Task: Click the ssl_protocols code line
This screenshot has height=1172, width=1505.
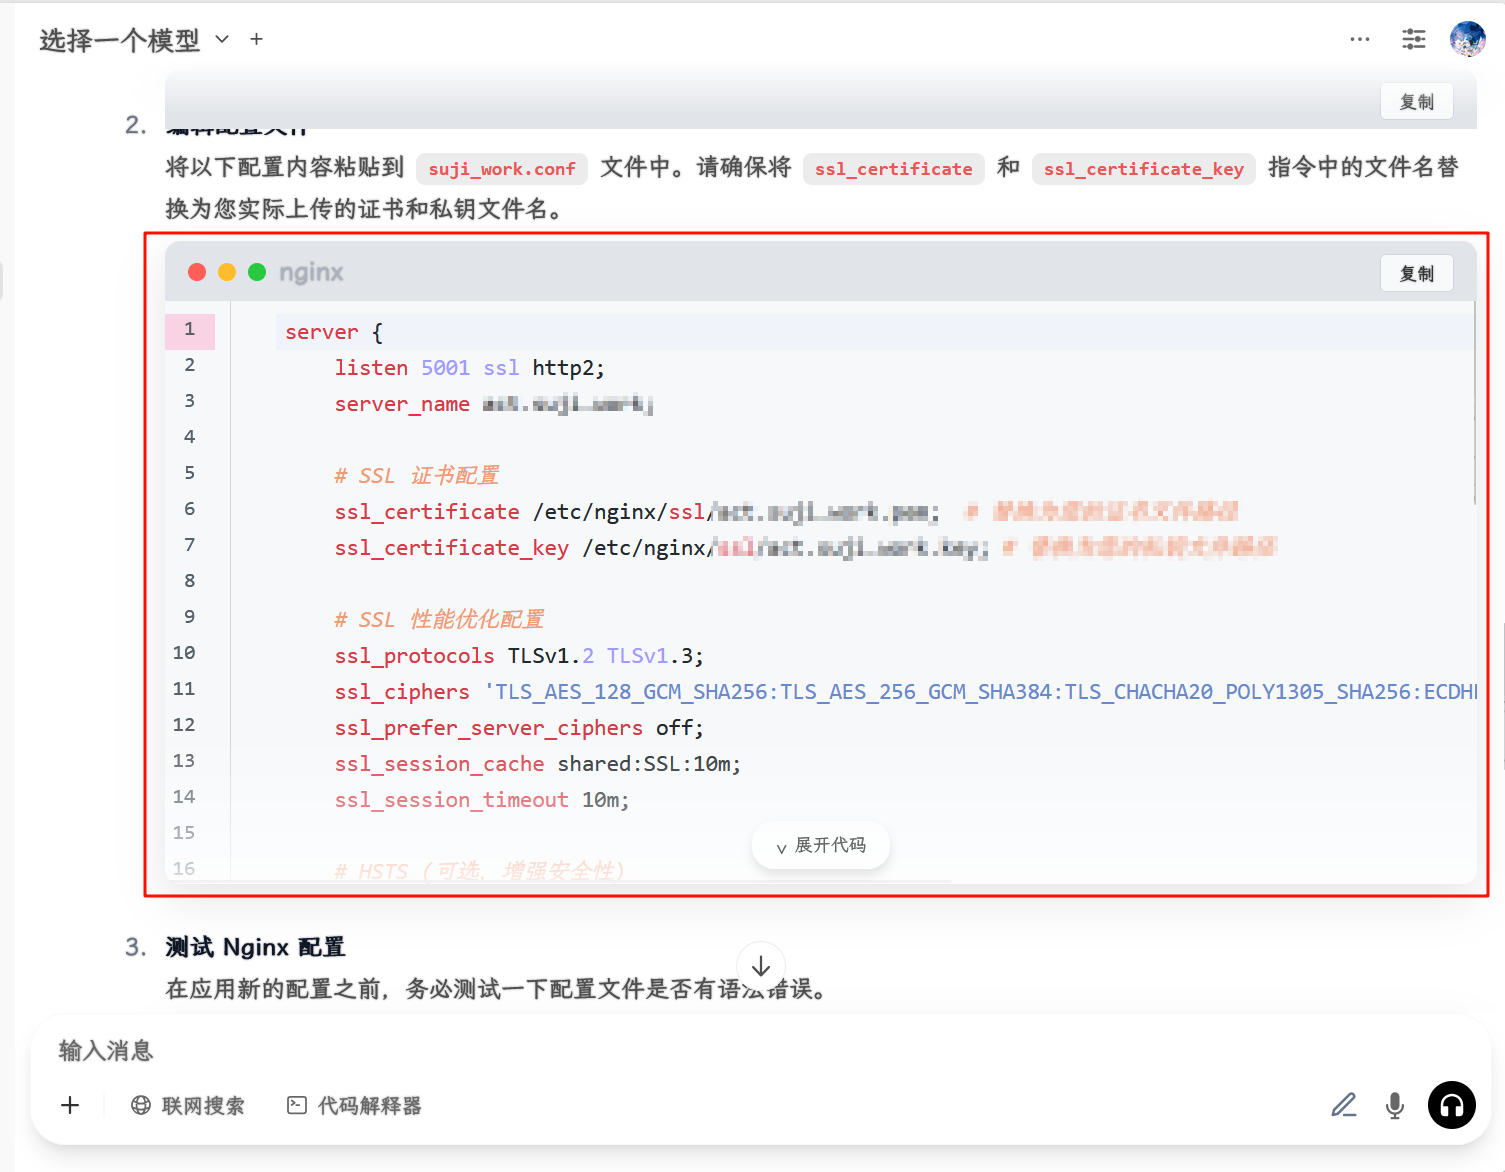Action: pyautogui.click(x=519, y=656)
